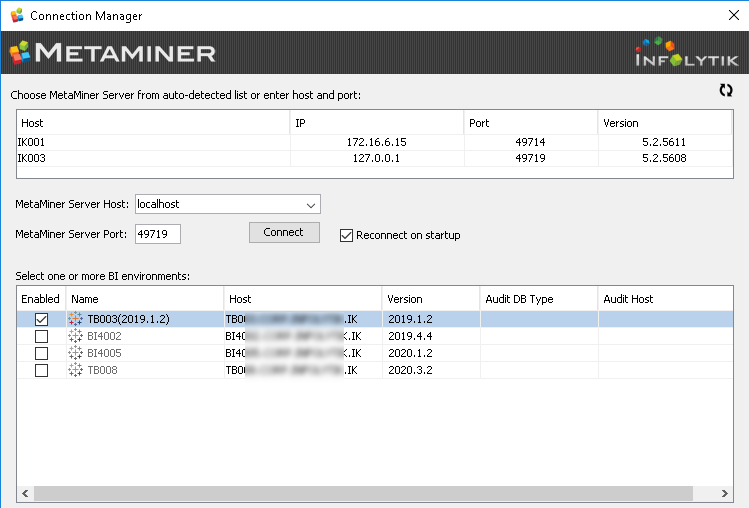Click the MetaMiner Server Port field
Screen dimensions: 749x508
click(x=158, y=234)
